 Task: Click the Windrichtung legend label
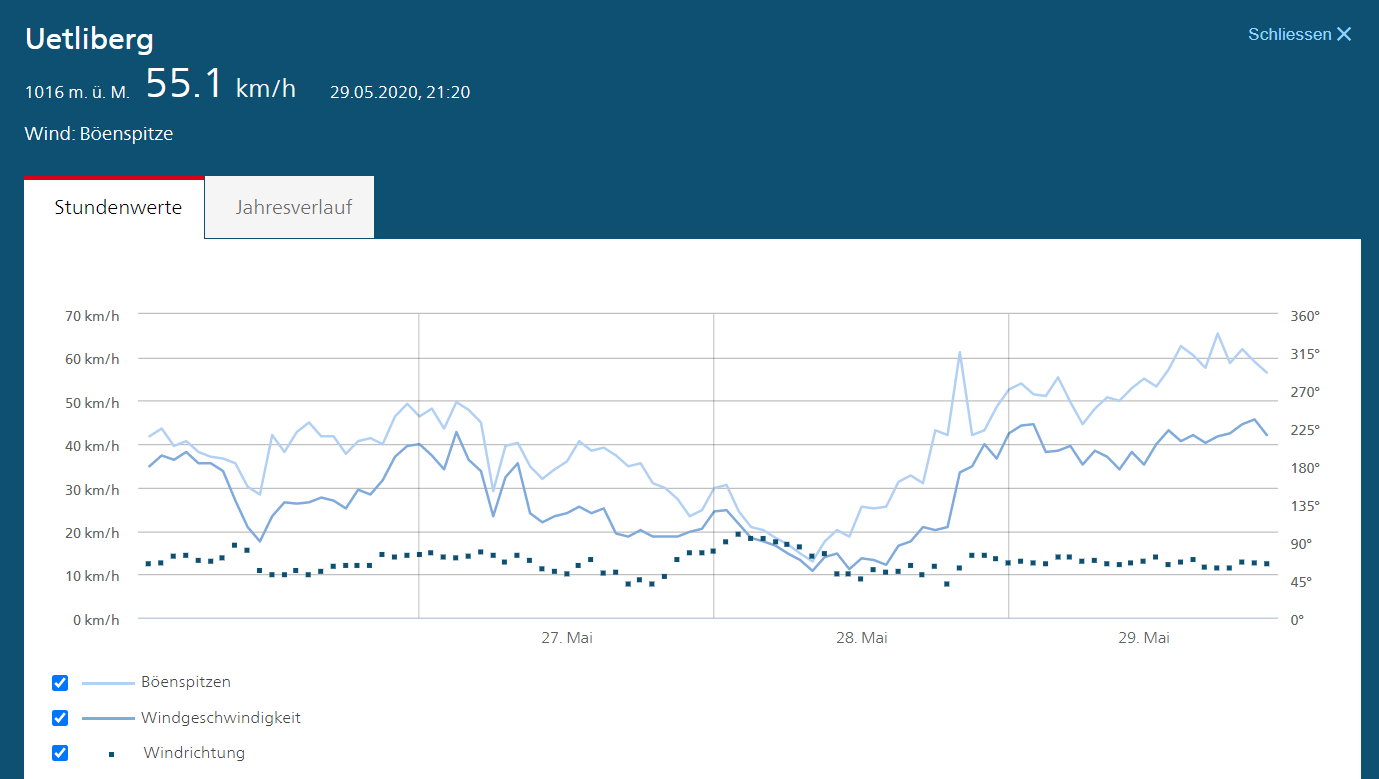[194, 753]
